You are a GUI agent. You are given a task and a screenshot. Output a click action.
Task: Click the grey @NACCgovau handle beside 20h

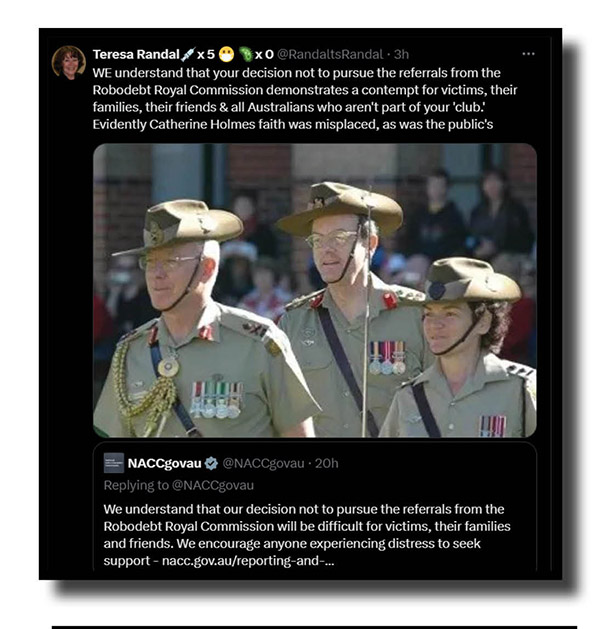[x=263, y=463]
